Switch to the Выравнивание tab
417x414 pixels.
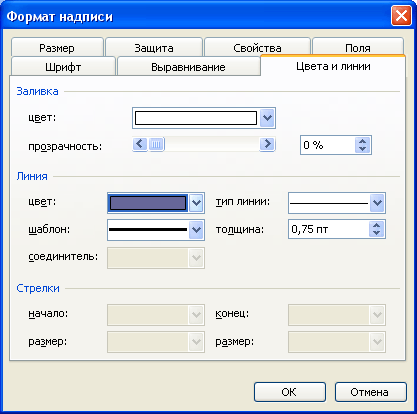[x=188, y=67]
